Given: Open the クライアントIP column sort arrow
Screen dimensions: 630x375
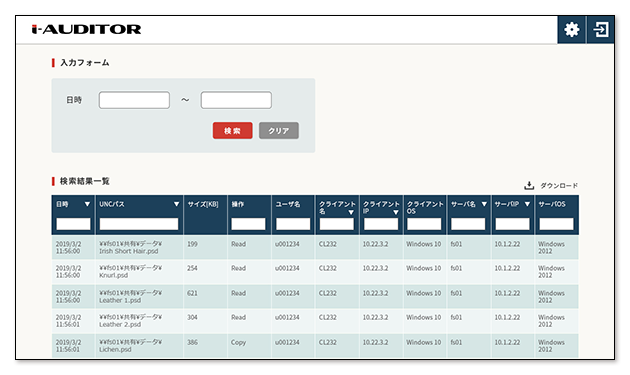Looking at the screenshot, I should coord(396,212).
